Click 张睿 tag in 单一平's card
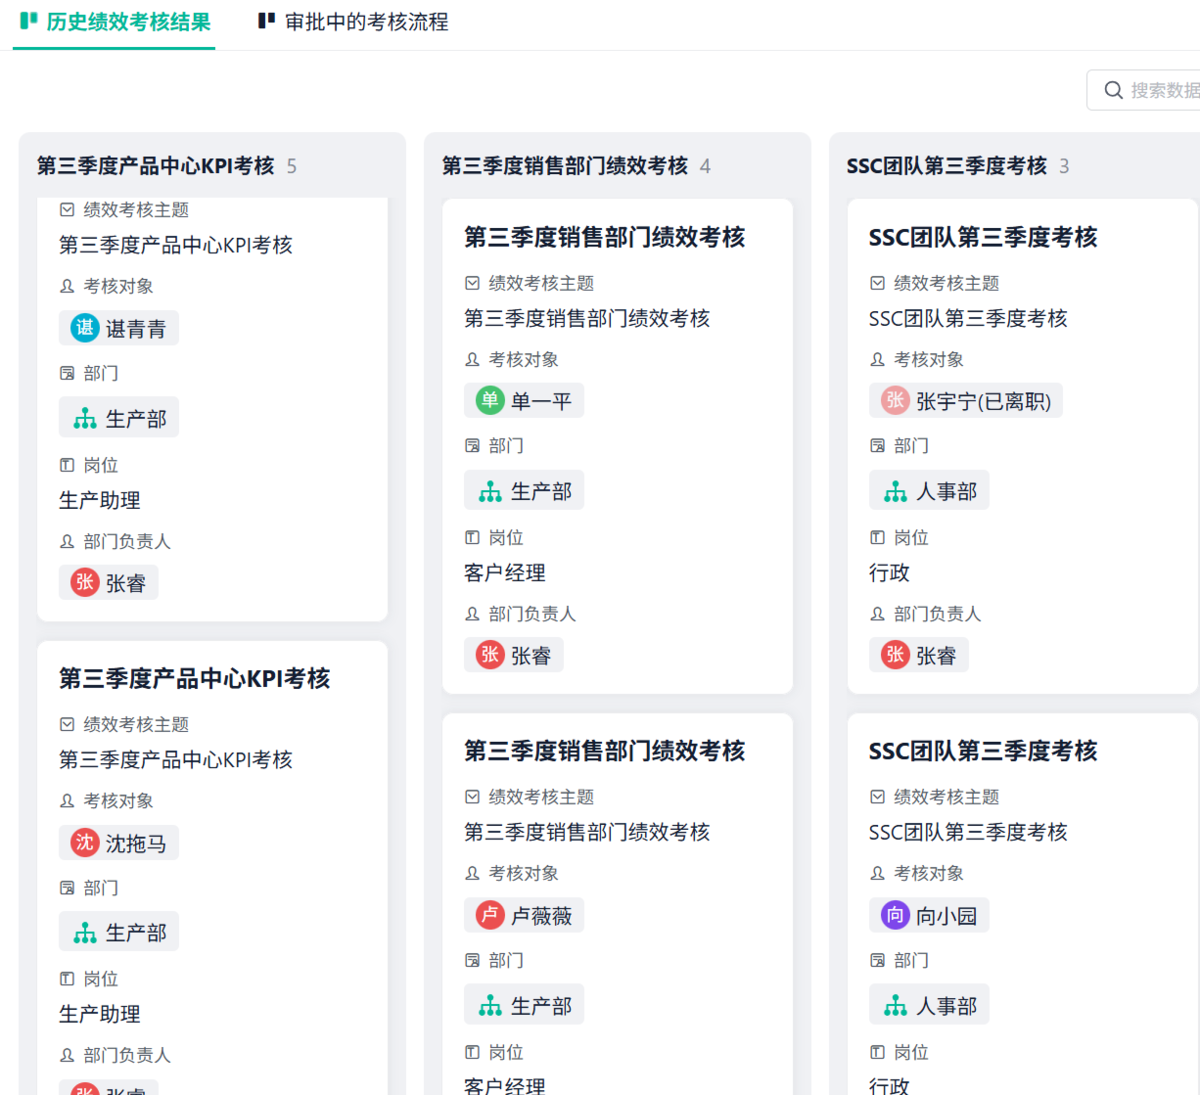The width and height of the screenshot is (1200, 1095). (515, 656)
